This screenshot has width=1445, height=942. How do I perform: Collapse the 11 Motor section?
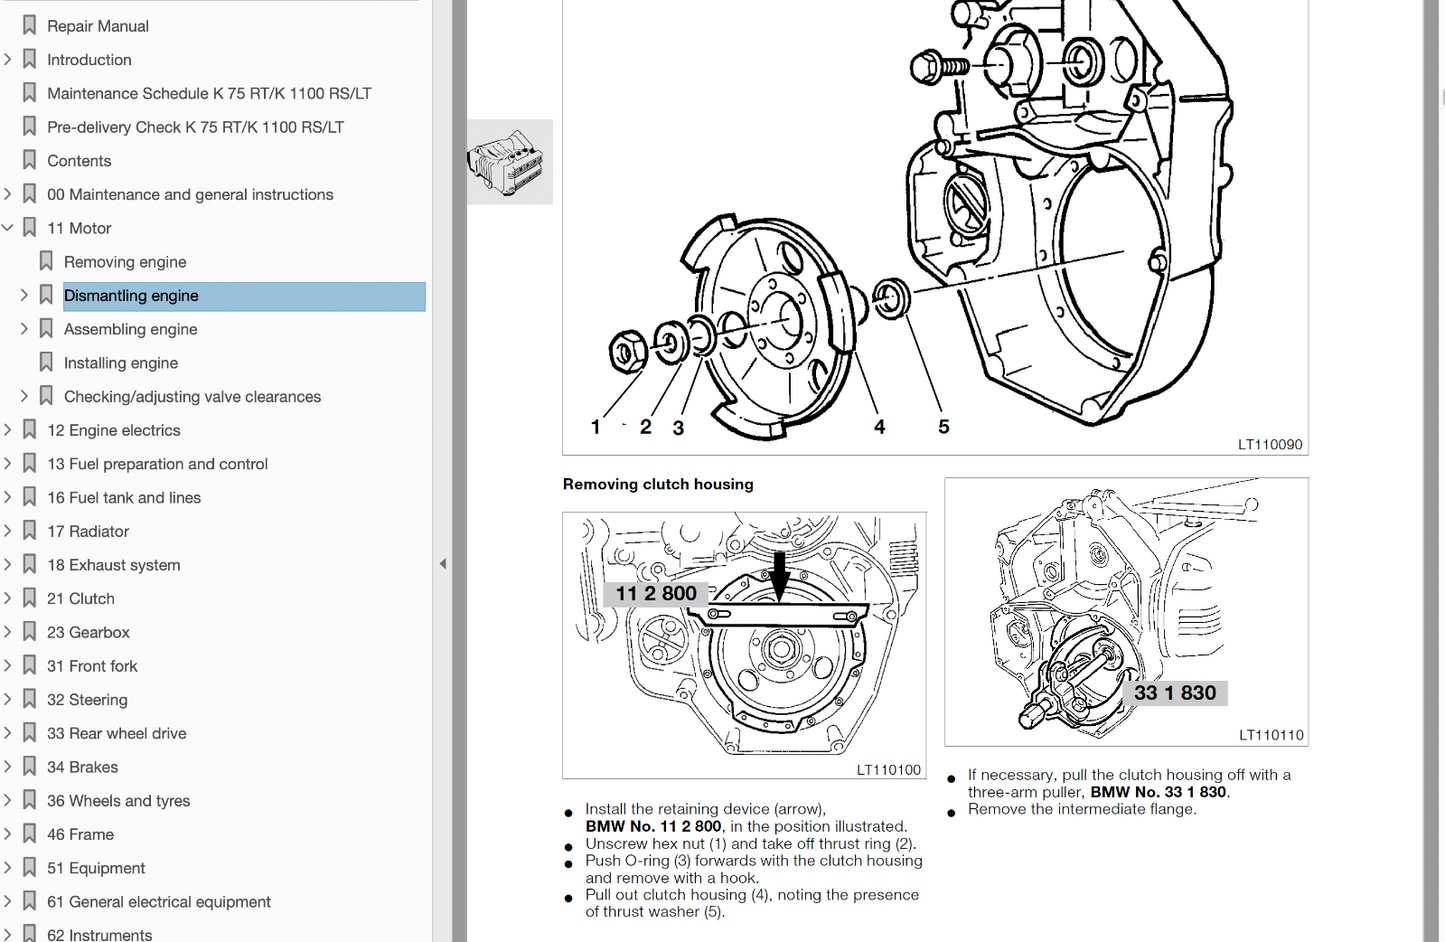8,228
